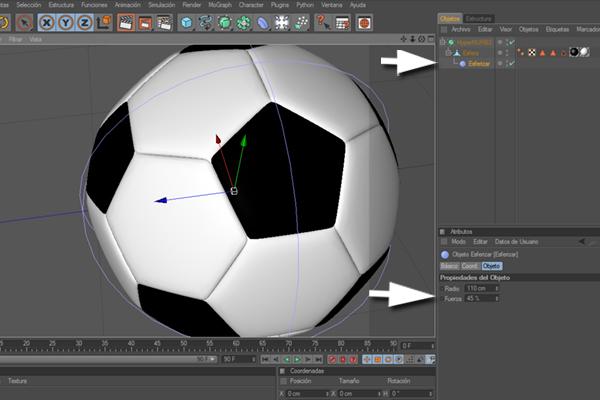The height and width of the screenshot is (400, 600).
Task: Open Modo menu in Atributos panel
Action: click(458, 242)
